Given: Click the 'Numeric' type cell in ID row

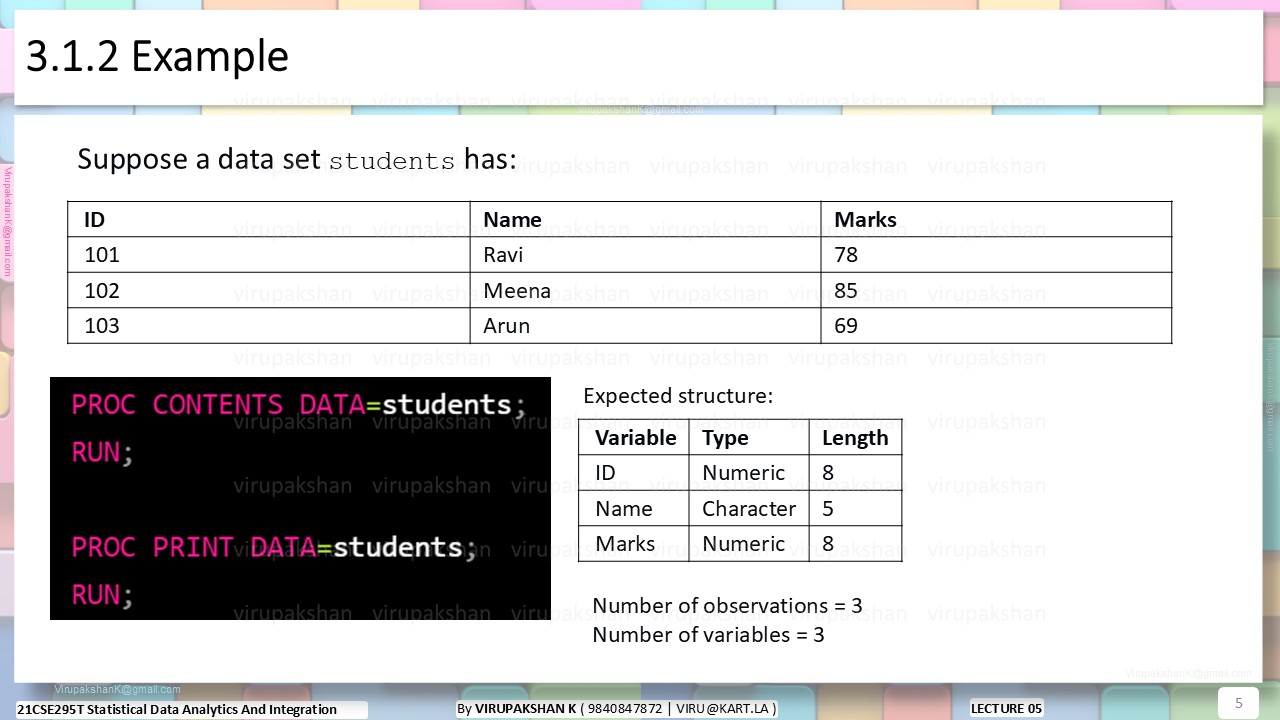Looking at the screenshot, I should [749, 473].
